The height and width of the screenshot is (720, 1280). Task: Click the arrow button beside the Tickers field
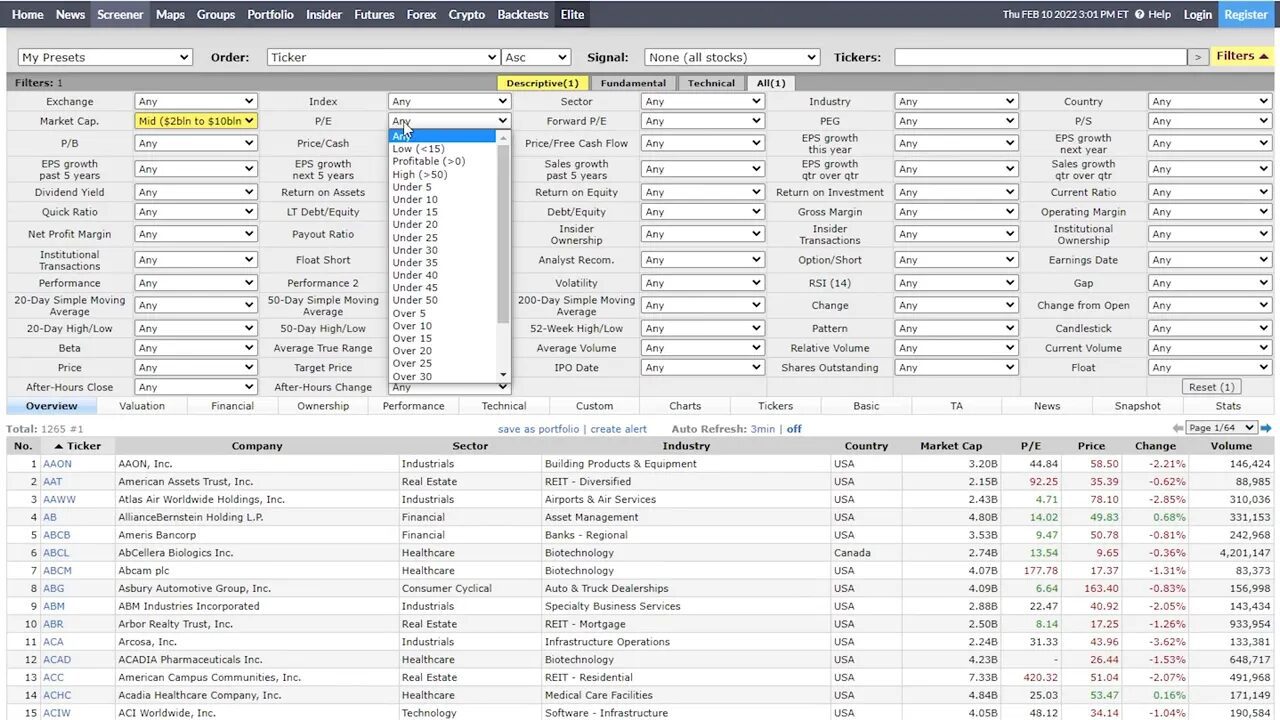point(1198,57)
